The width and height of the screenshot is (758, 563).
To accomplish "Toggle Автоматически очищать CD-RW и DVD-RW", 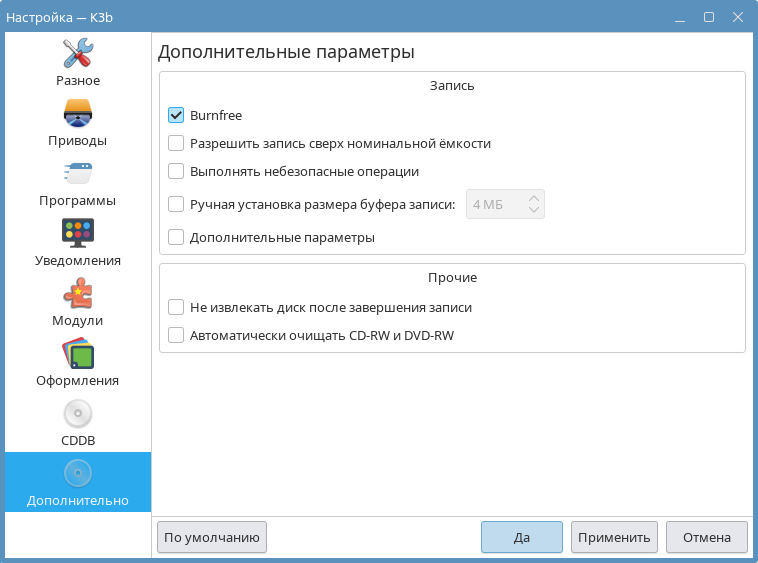I will point(176,335).
